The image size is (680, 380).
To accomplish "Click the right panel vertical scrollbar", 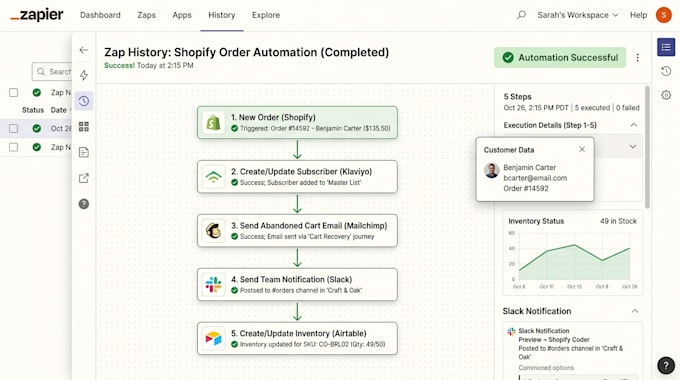I will [647, 147].
